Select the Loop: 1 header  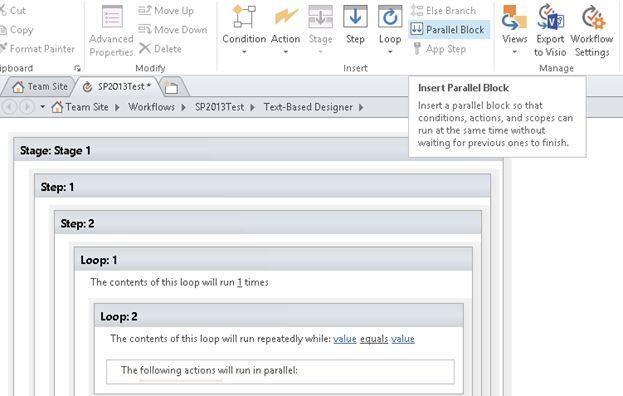pos(273,260)
